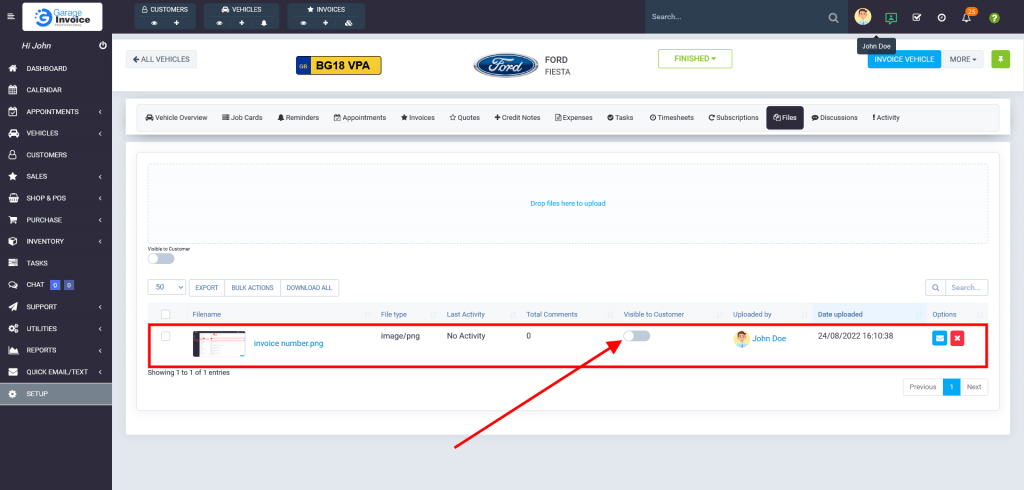Collapse the sidebar with the hamburger icon
This screenshot has width=1024, height=490.
(x=10, y=16)
